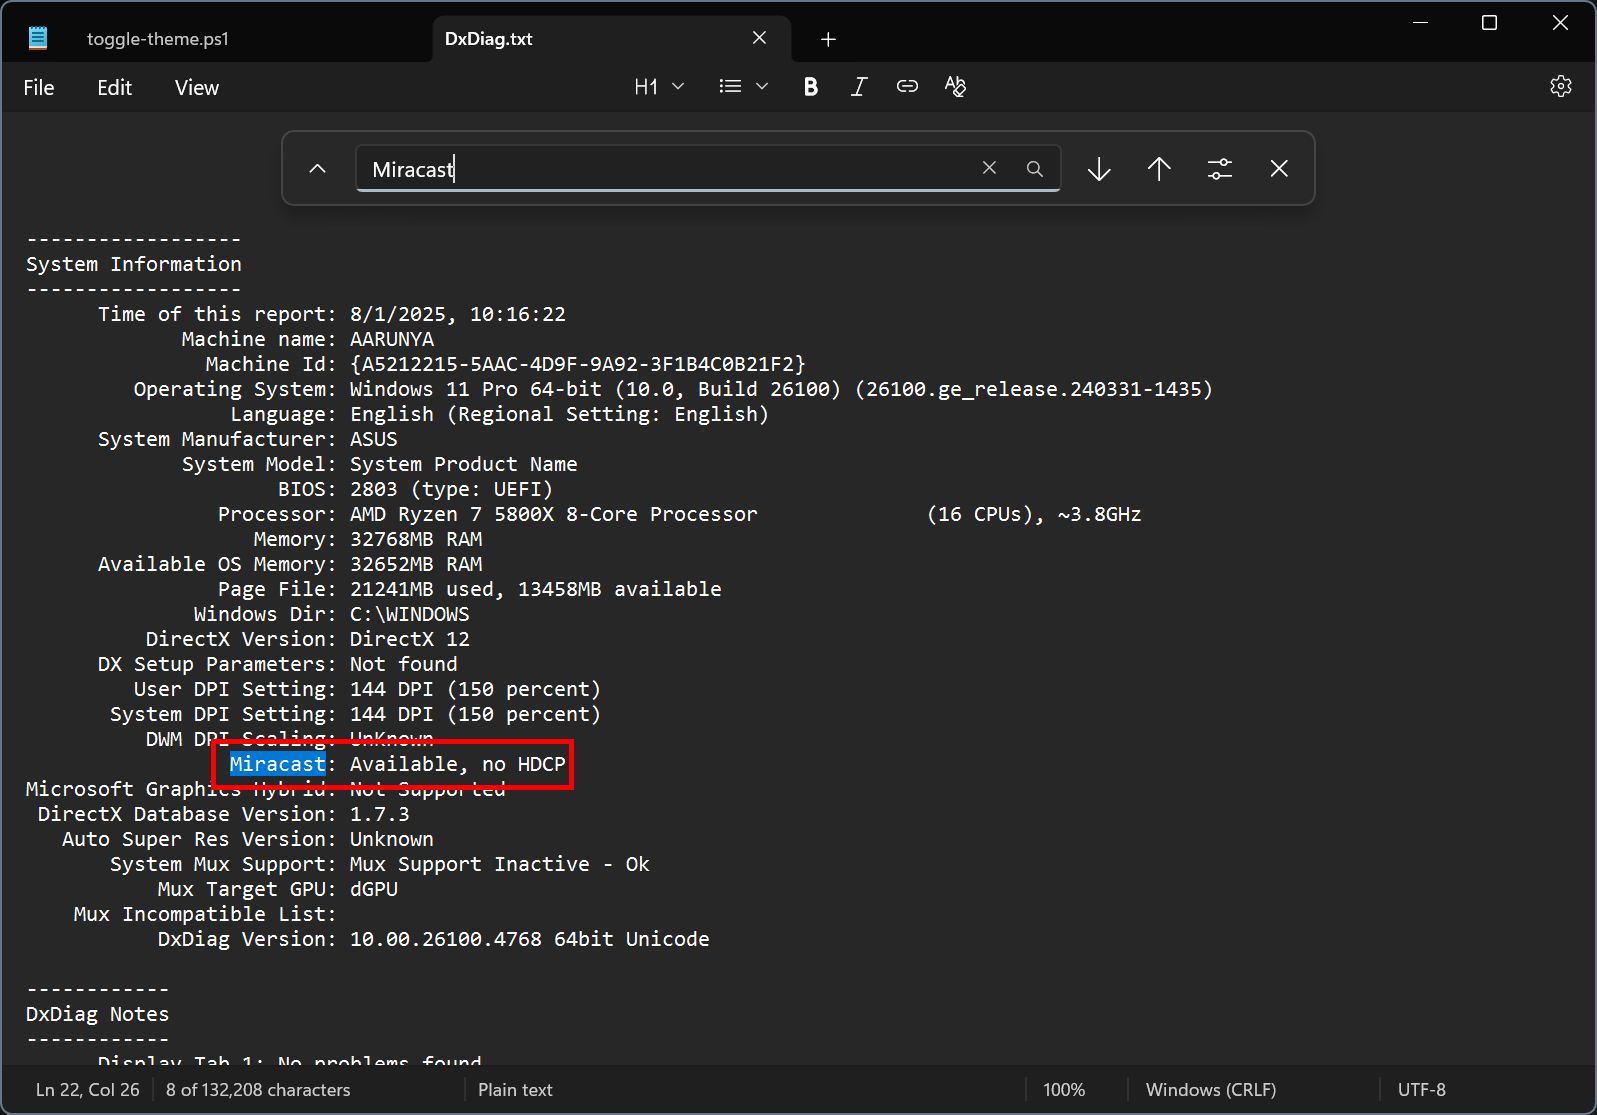Click 'DirectX Database Version: 1.7.3' line
The height and width of the screenshot is (1115, 1597).
223,814
